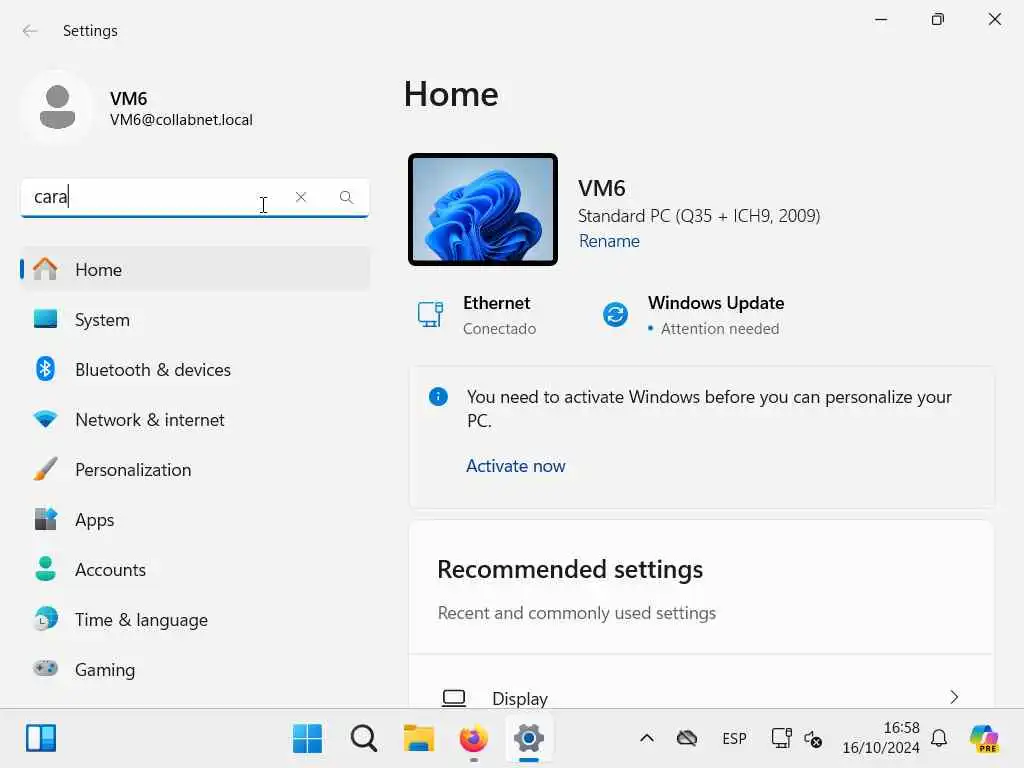Open Apps settings category
1024x768 pixels.
[195, 520]
